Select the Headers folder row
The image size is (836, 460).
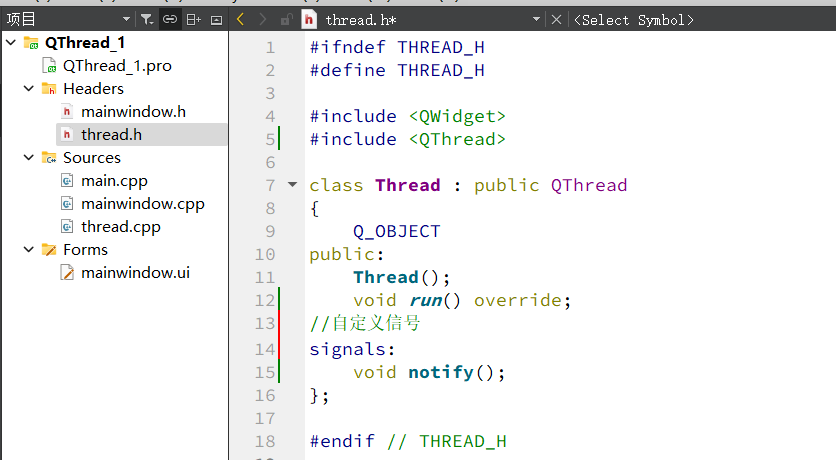tap(93, 88)
